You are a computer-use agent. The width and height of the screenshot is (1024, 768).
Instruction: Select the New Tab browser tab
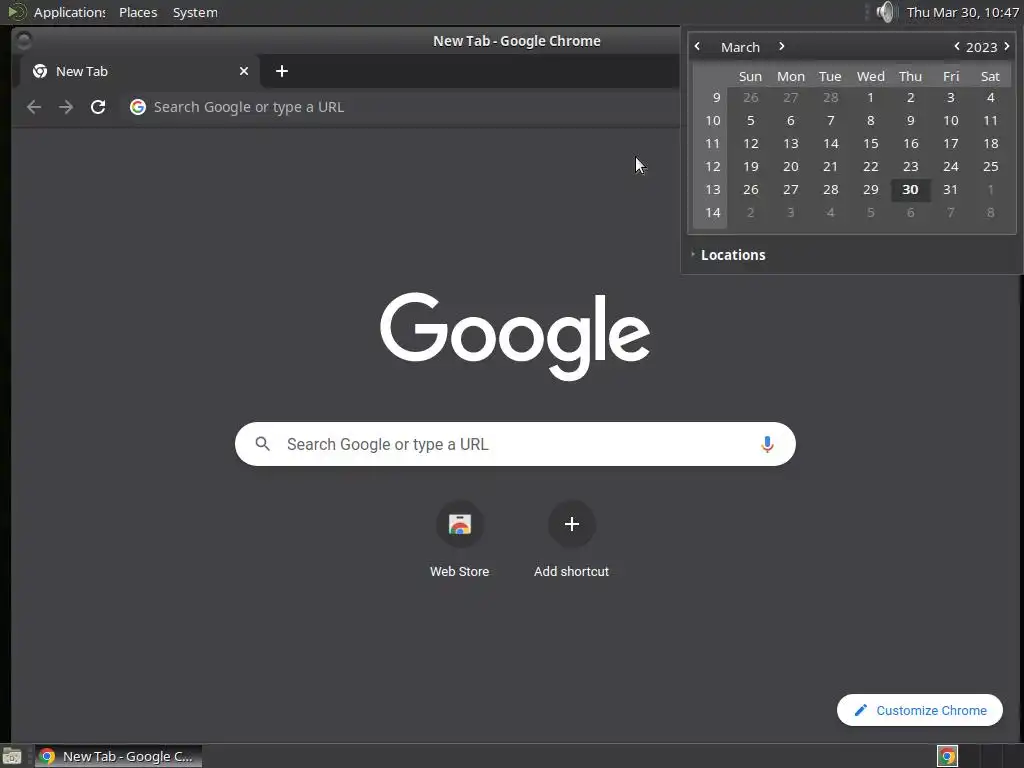[x=140, y=71]
